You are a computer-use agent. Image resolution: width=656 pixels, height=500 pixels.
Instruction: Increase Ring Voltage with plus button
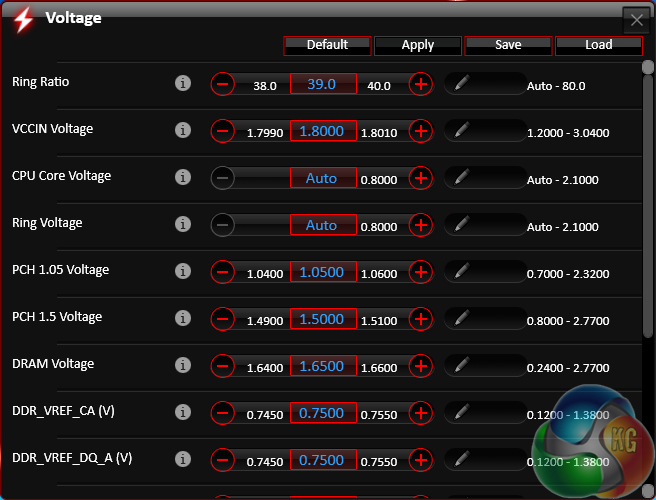[421, 225]
